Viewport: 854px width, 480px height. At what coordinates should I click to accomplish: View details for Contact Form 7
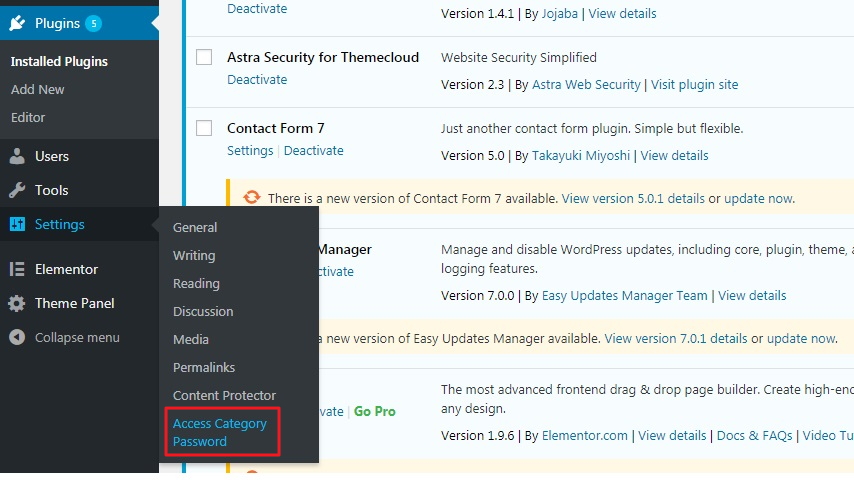(x=674, y=155)
